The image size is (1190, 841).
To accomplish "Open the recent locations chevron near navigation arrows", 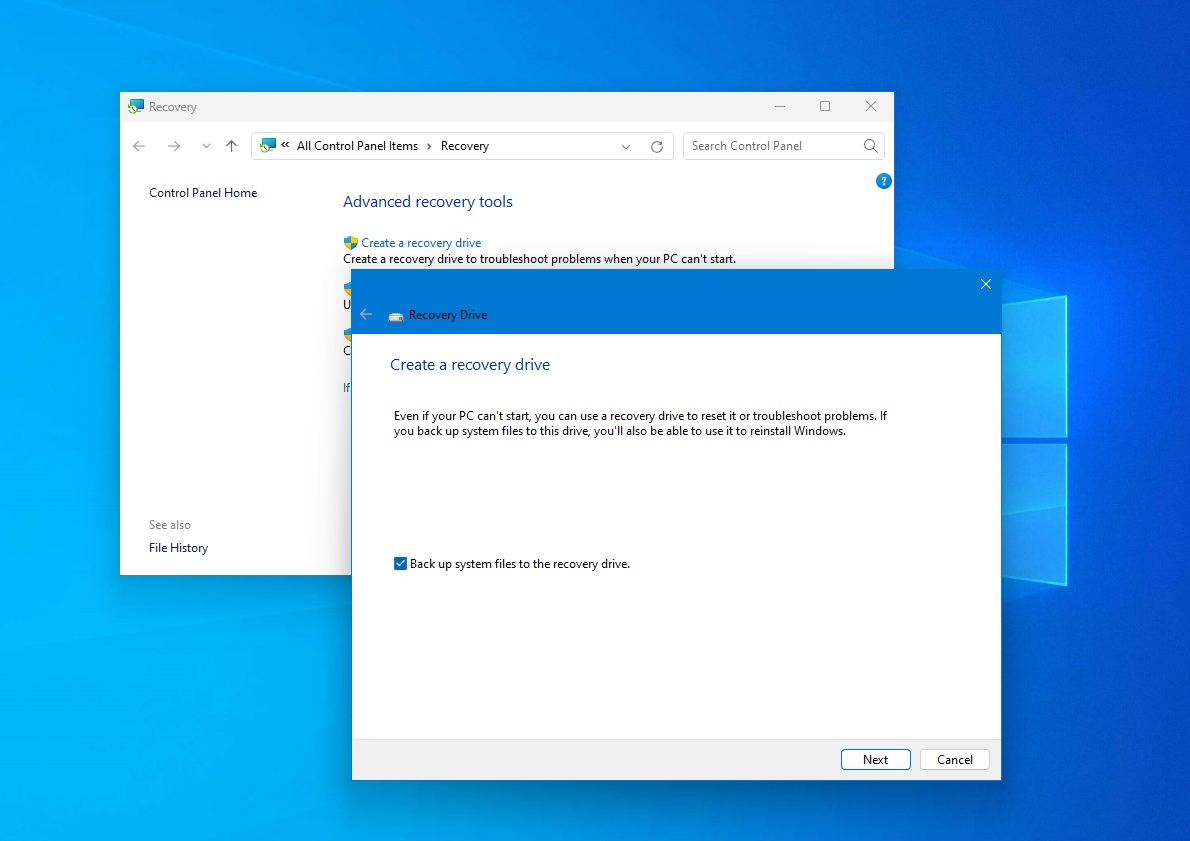I will click(x=205, y=146).
